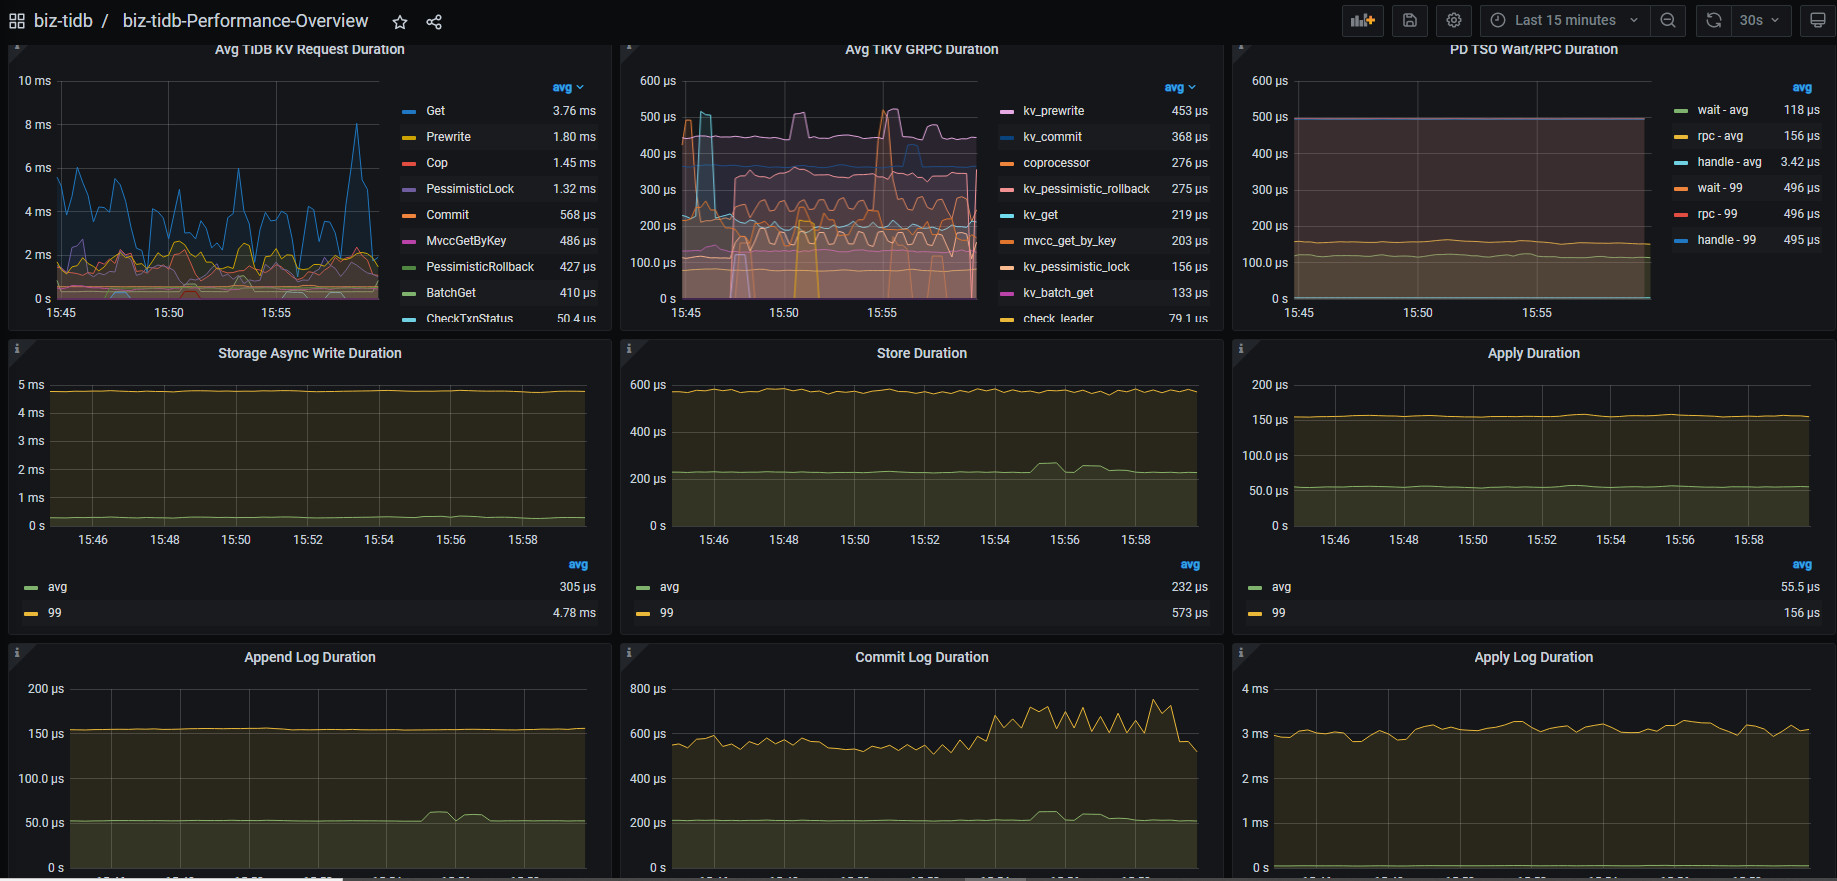The image size is (1837, 881).
Task: Click the cycle view mode monitor icon
Action: [1817, 20]
